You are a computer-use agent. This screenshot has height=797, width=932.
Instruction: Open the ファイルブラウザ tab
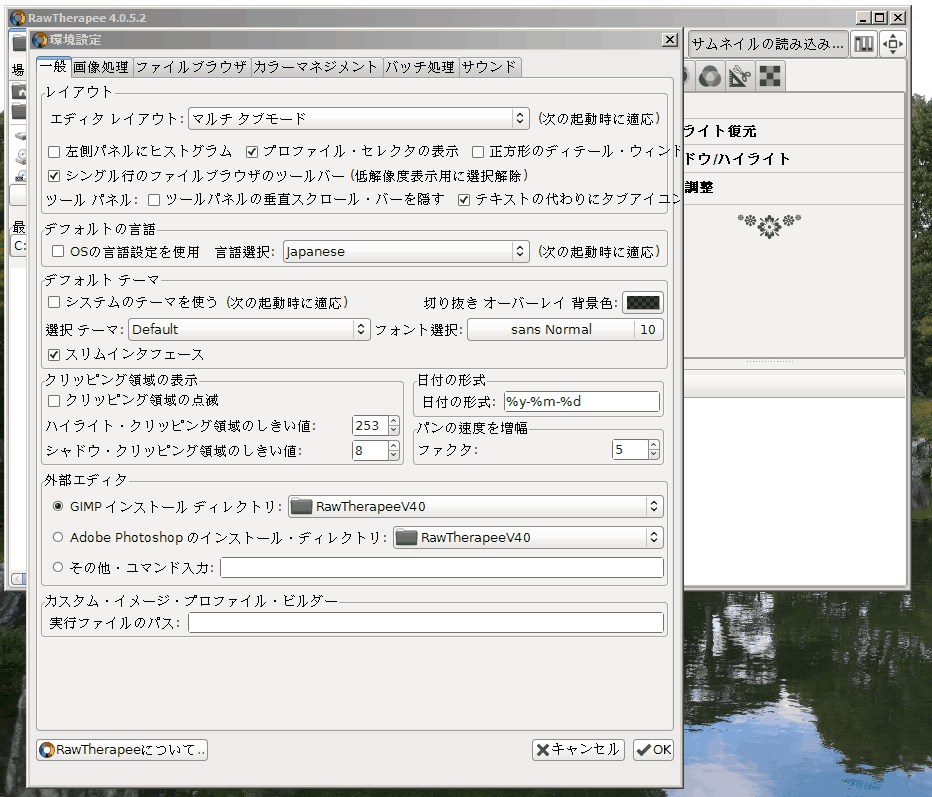(x=191, y=67)
